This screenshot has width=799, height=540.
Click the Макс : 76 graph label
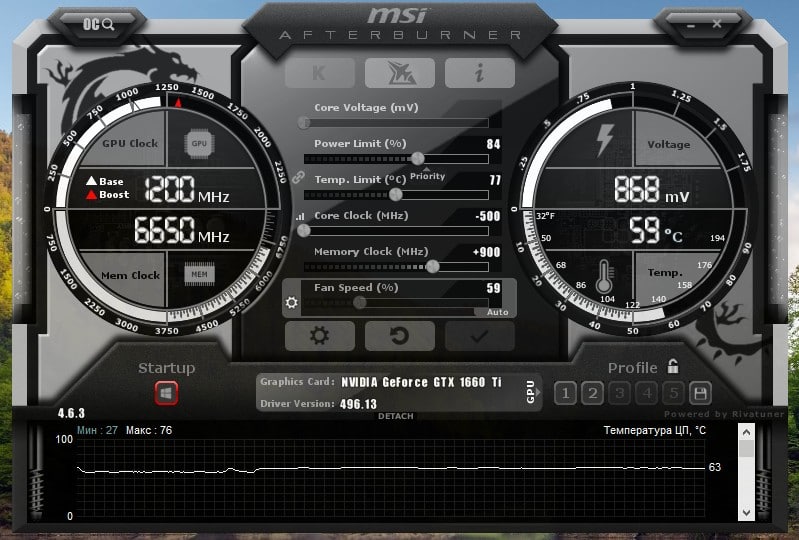pyautogui.click(x=149, y=430)
